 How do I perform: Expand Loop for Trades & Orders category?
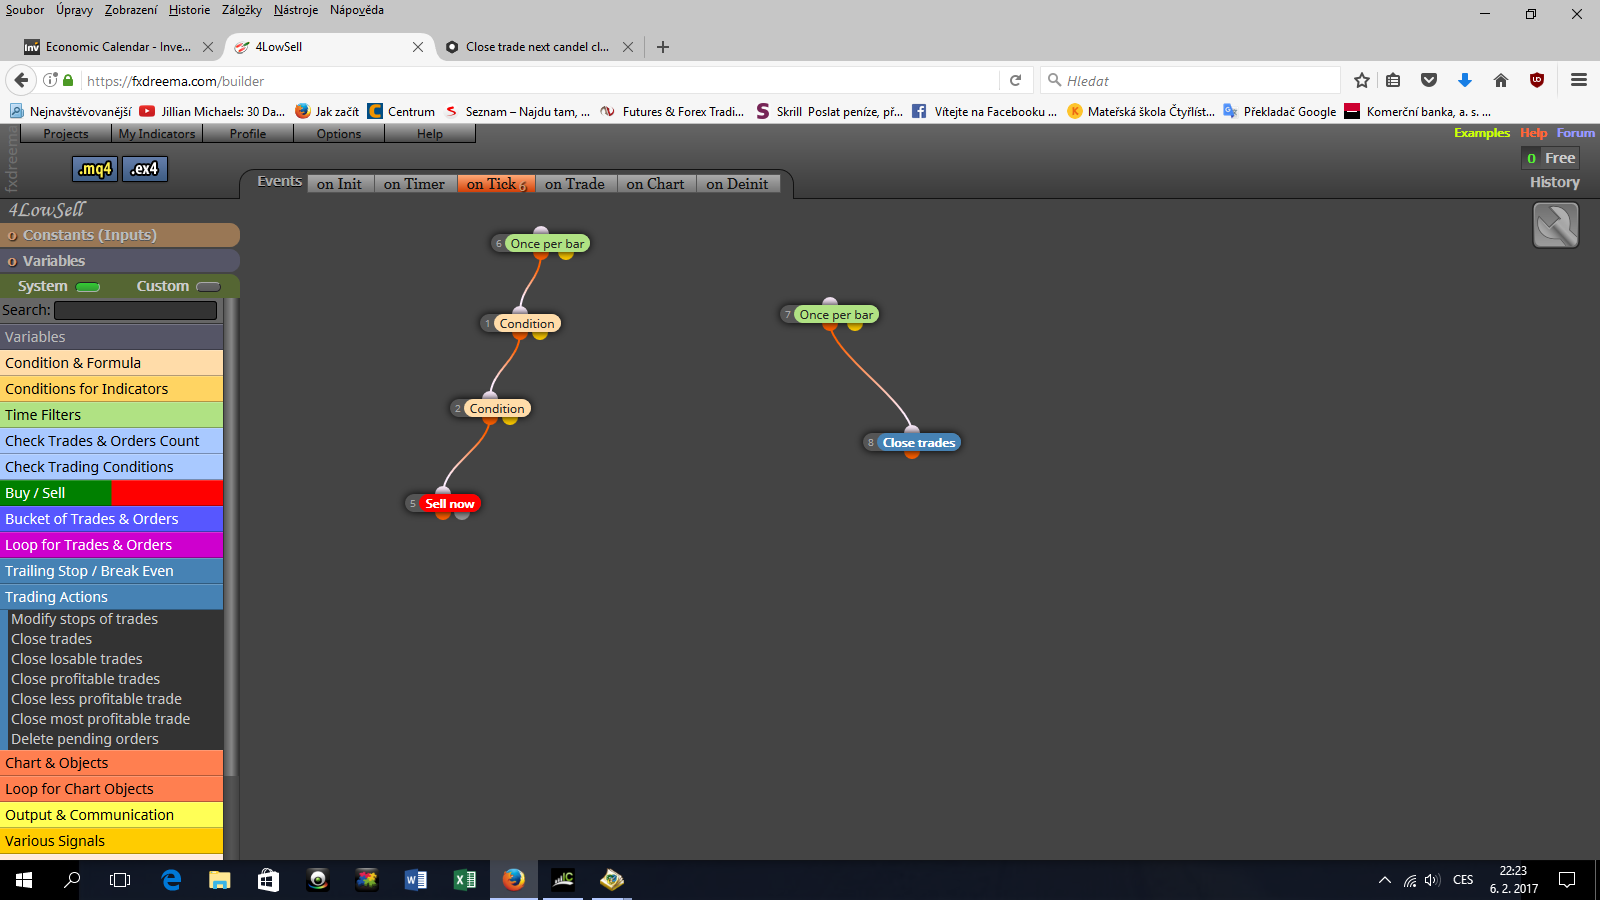coord(111,545)
